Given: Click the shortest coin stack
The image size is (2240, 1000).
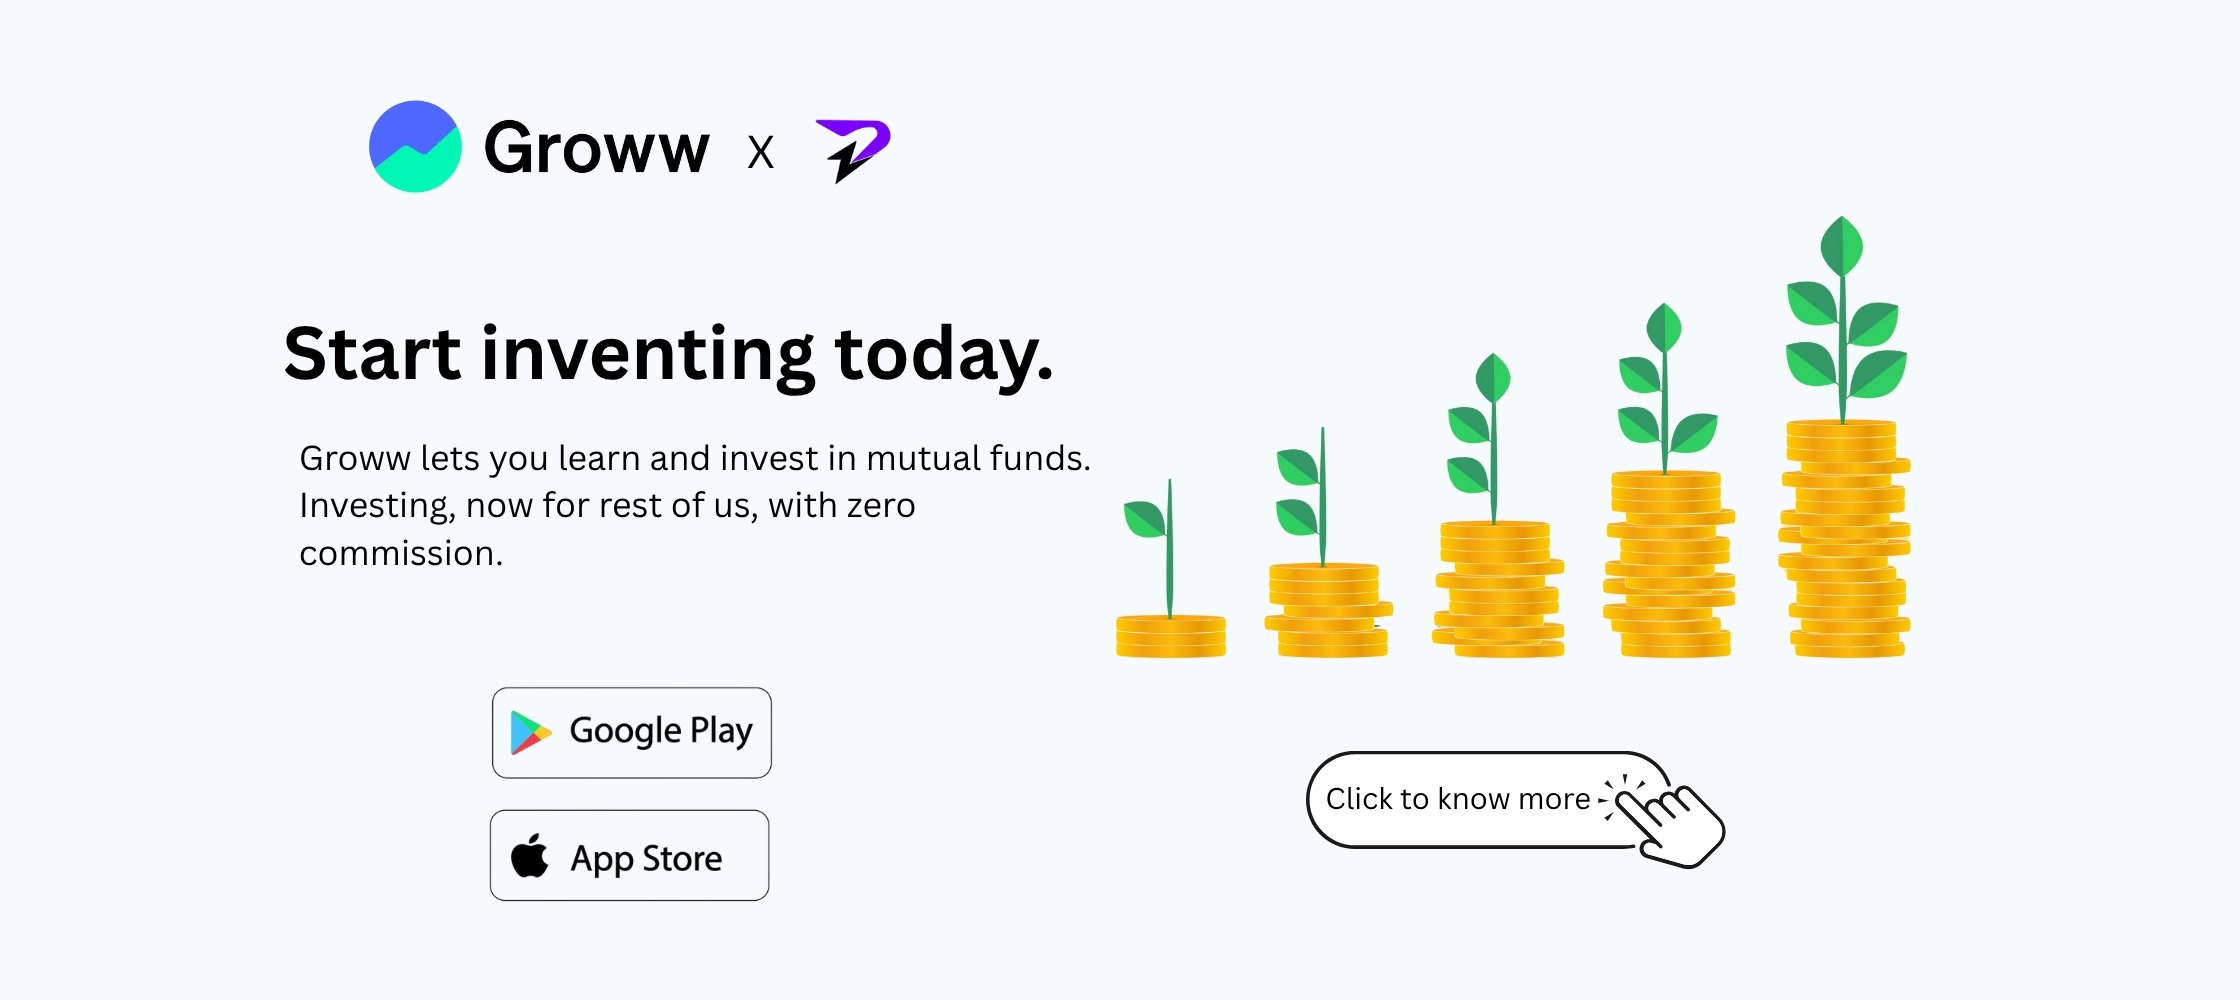Looking at the screenshot, I should click(x=1171, y=636).
